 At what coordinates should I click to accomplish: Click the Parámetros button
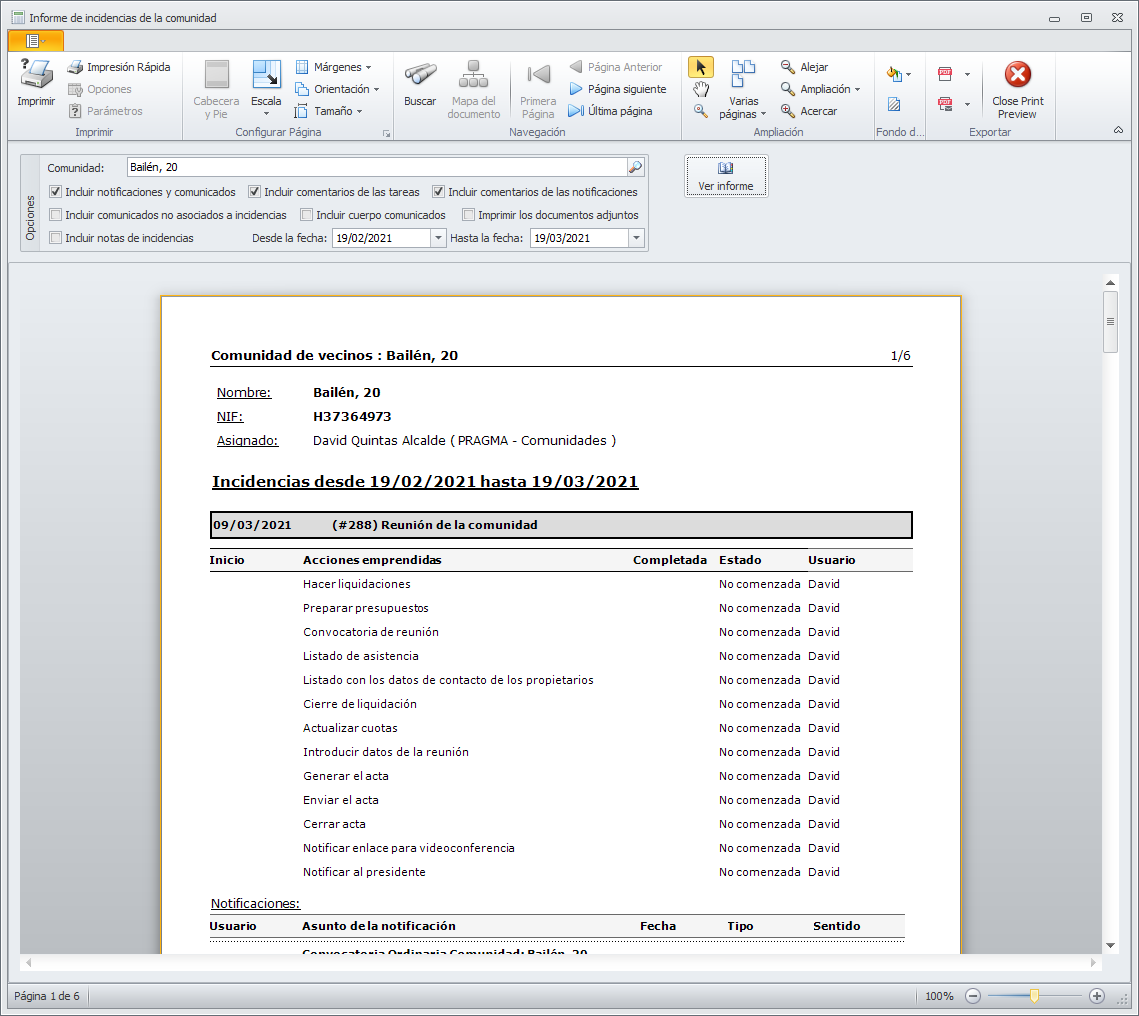(x=106, y=111)
